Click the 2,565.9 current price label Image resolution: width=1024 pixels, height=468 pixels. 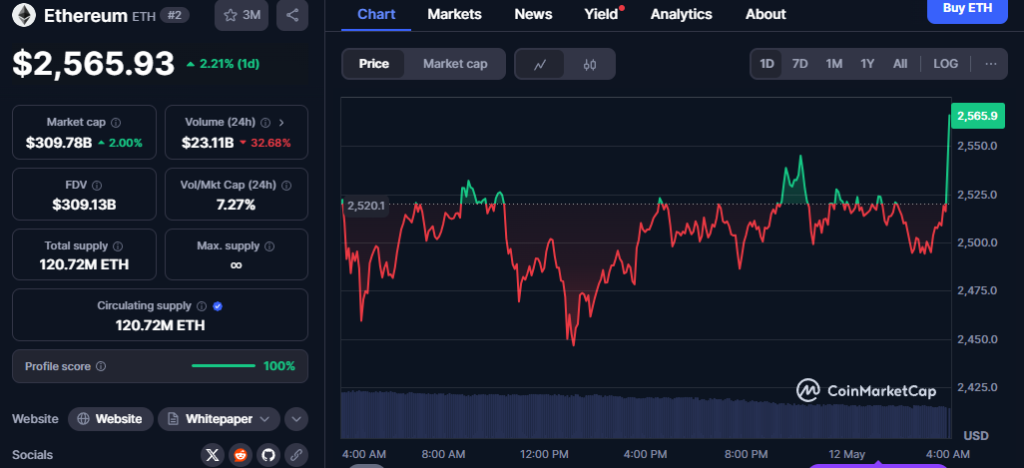click(977, 116)
